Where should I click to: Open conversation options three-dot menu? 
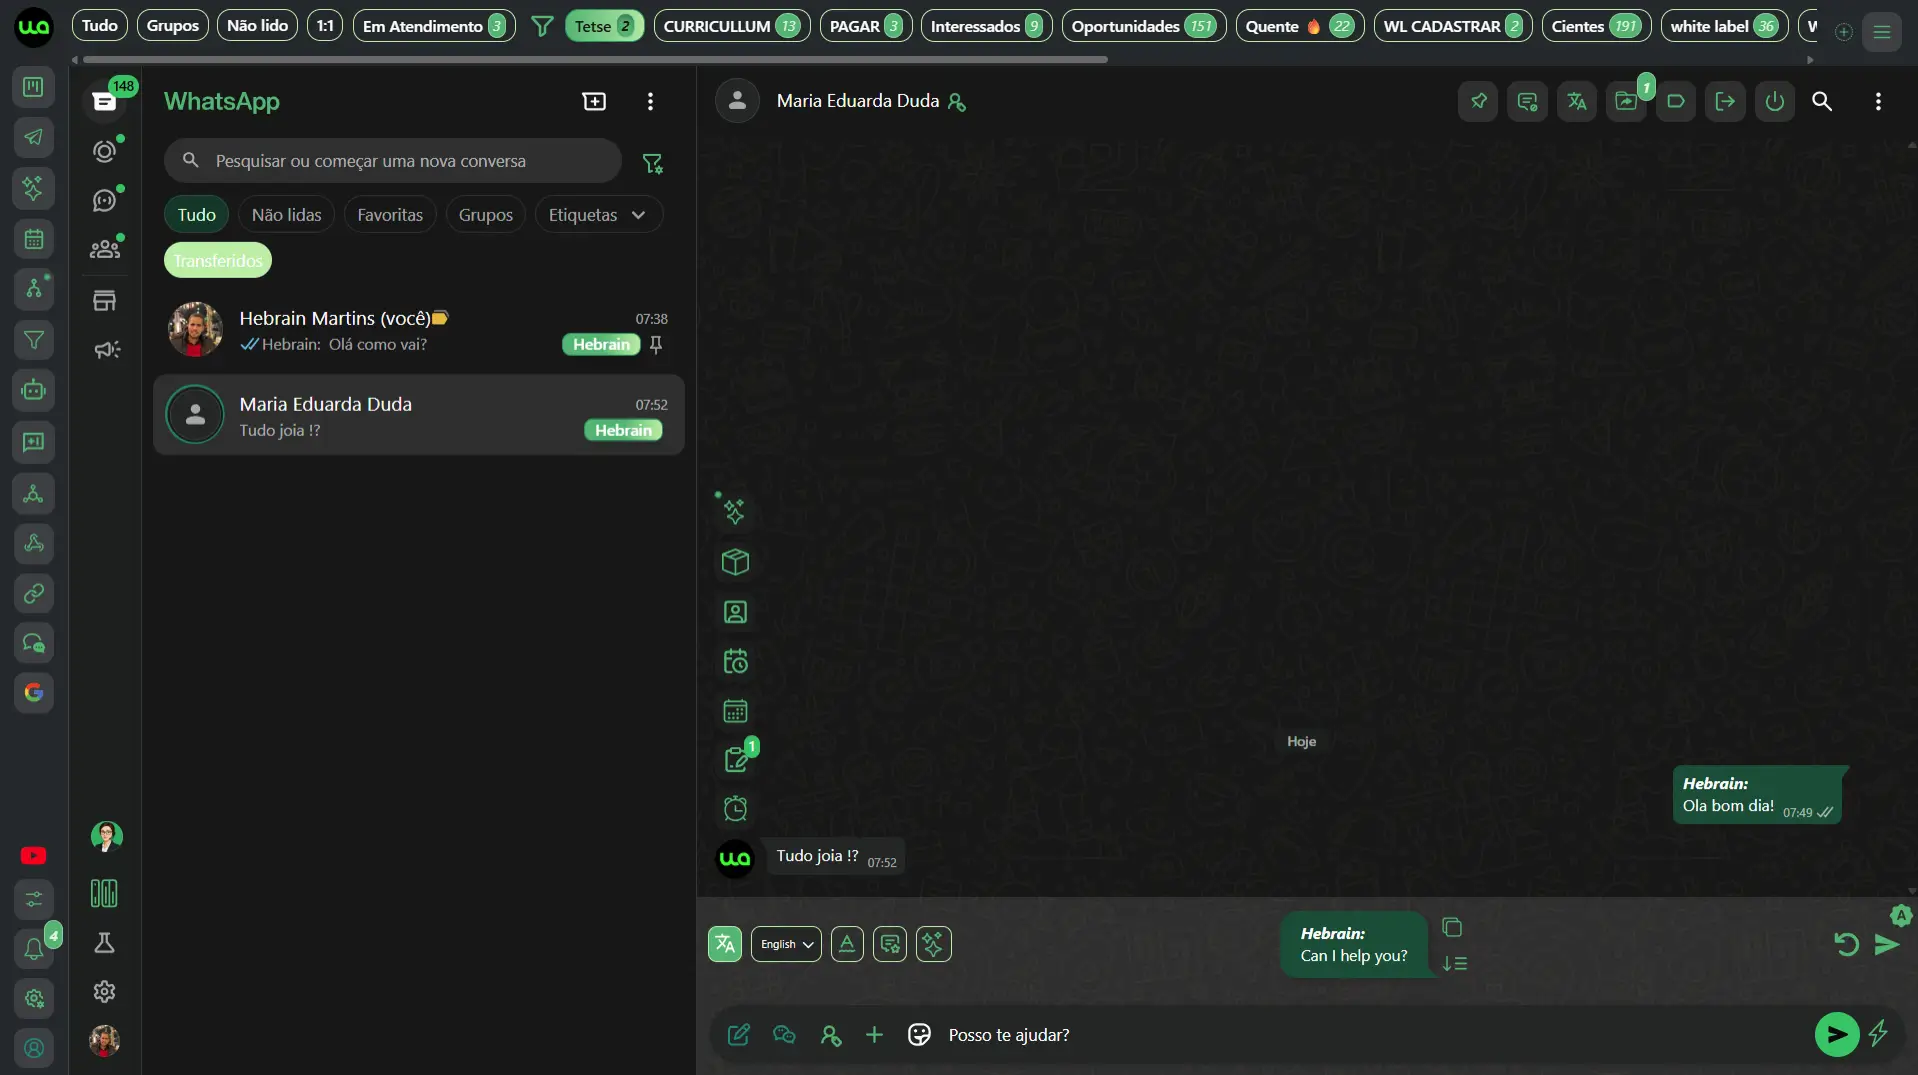click(1878, 101)
